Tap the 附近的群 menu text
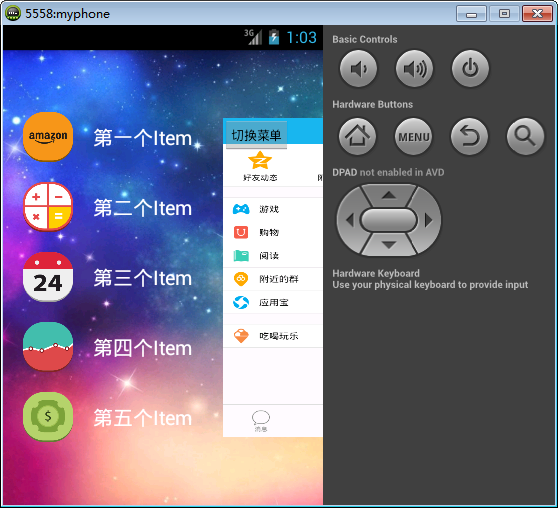The height and width of the screenshot is (508, 558). (279, 279)
